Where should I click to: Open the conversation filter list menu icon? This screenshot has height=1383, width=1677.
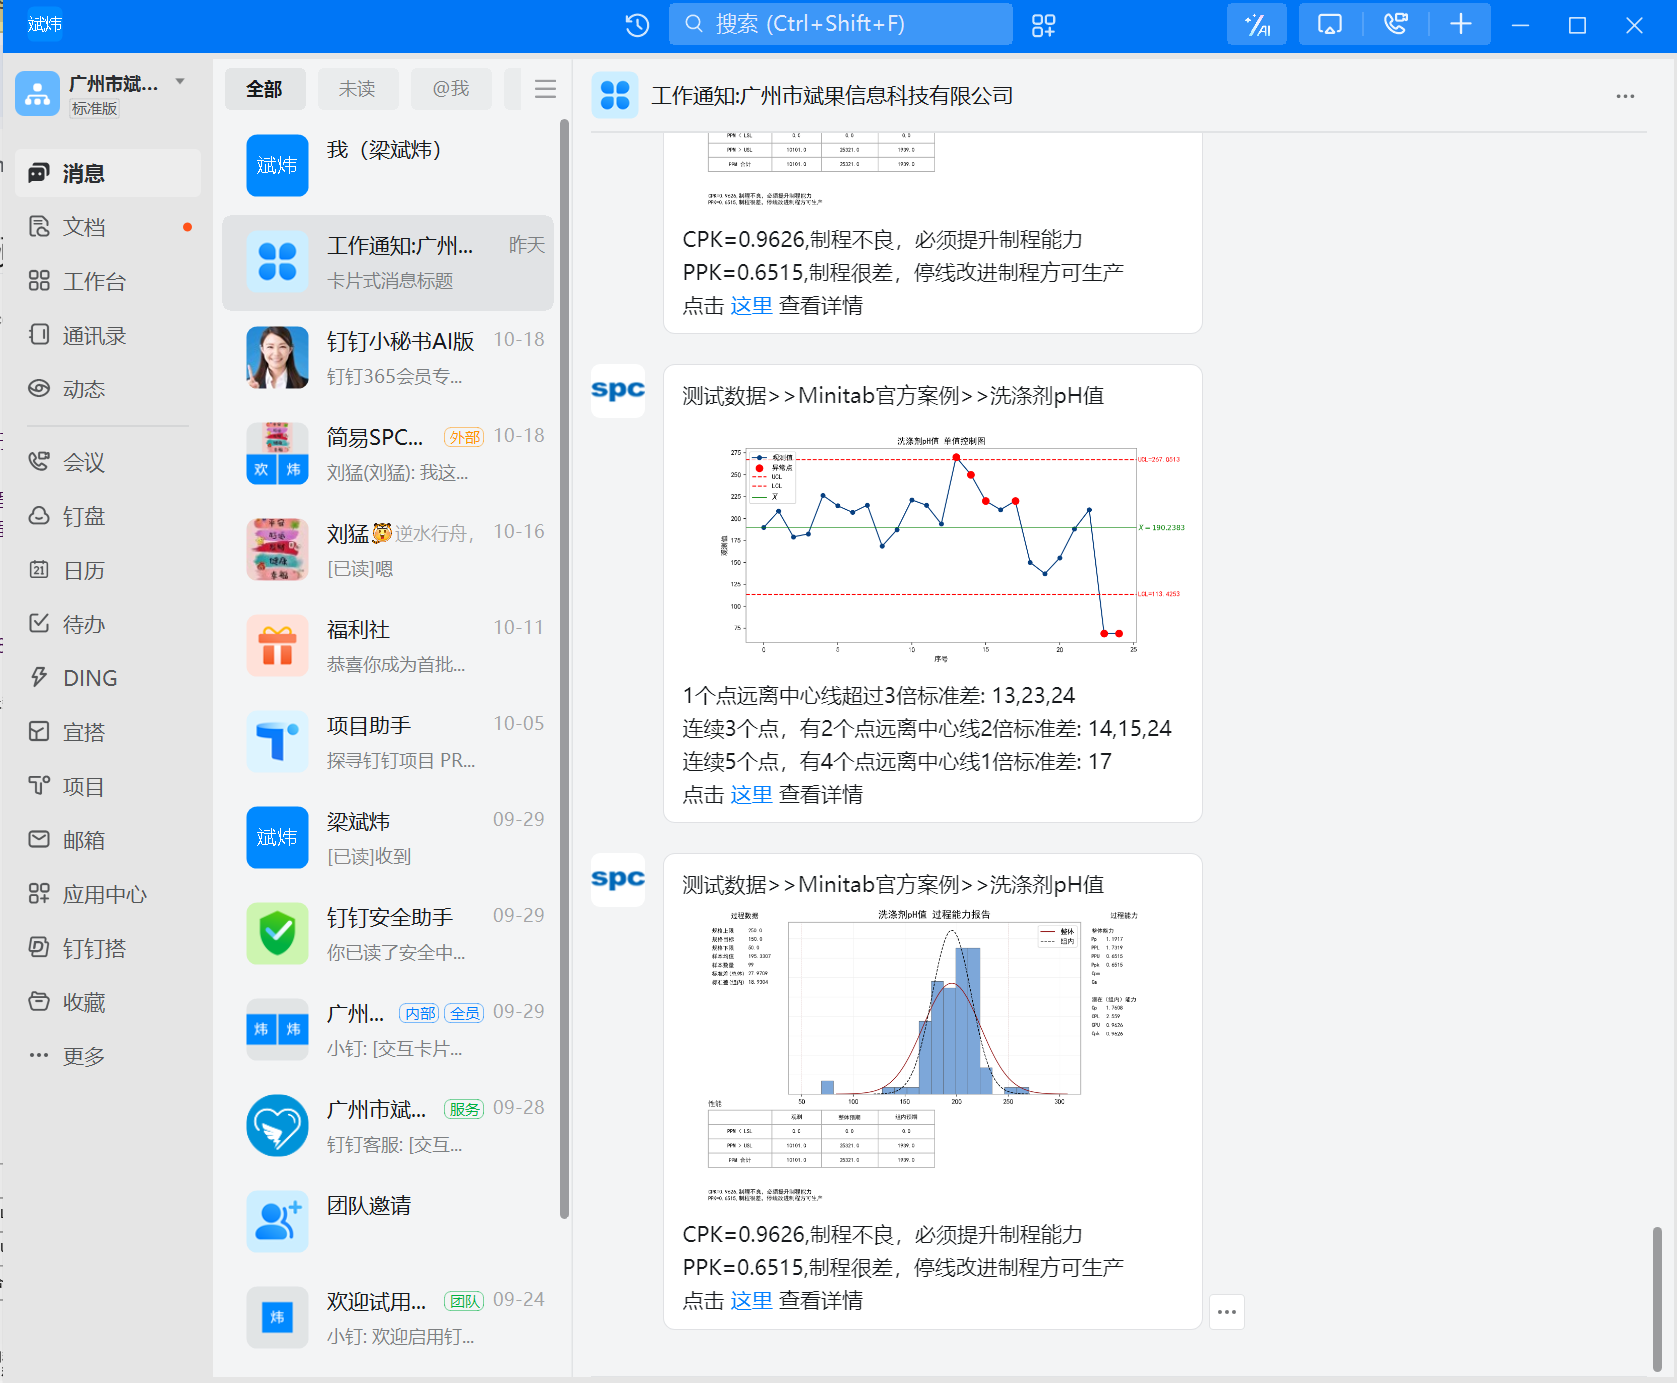pyautogui.click(x=545, y=89)
